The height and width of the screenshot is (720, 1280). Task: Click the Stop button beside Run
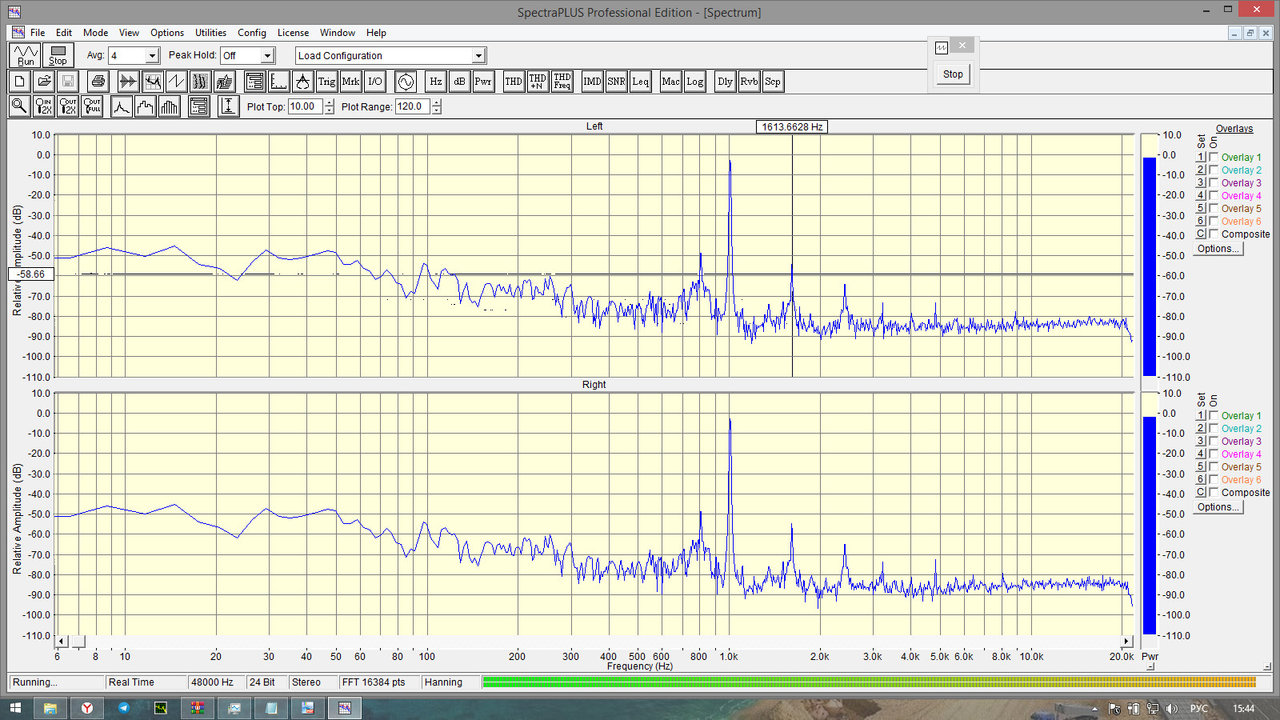coord(57,56)
